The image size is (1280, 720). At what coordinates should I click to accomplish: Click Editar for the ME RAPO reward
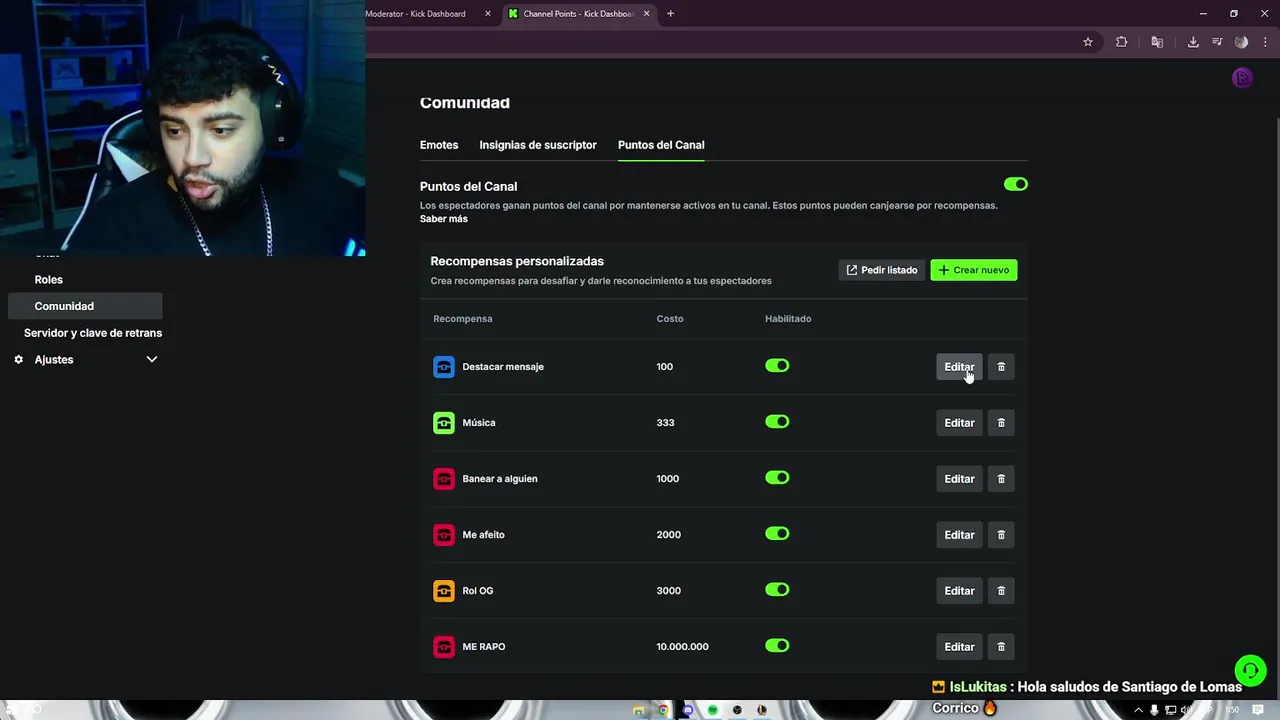coord(959,647)
